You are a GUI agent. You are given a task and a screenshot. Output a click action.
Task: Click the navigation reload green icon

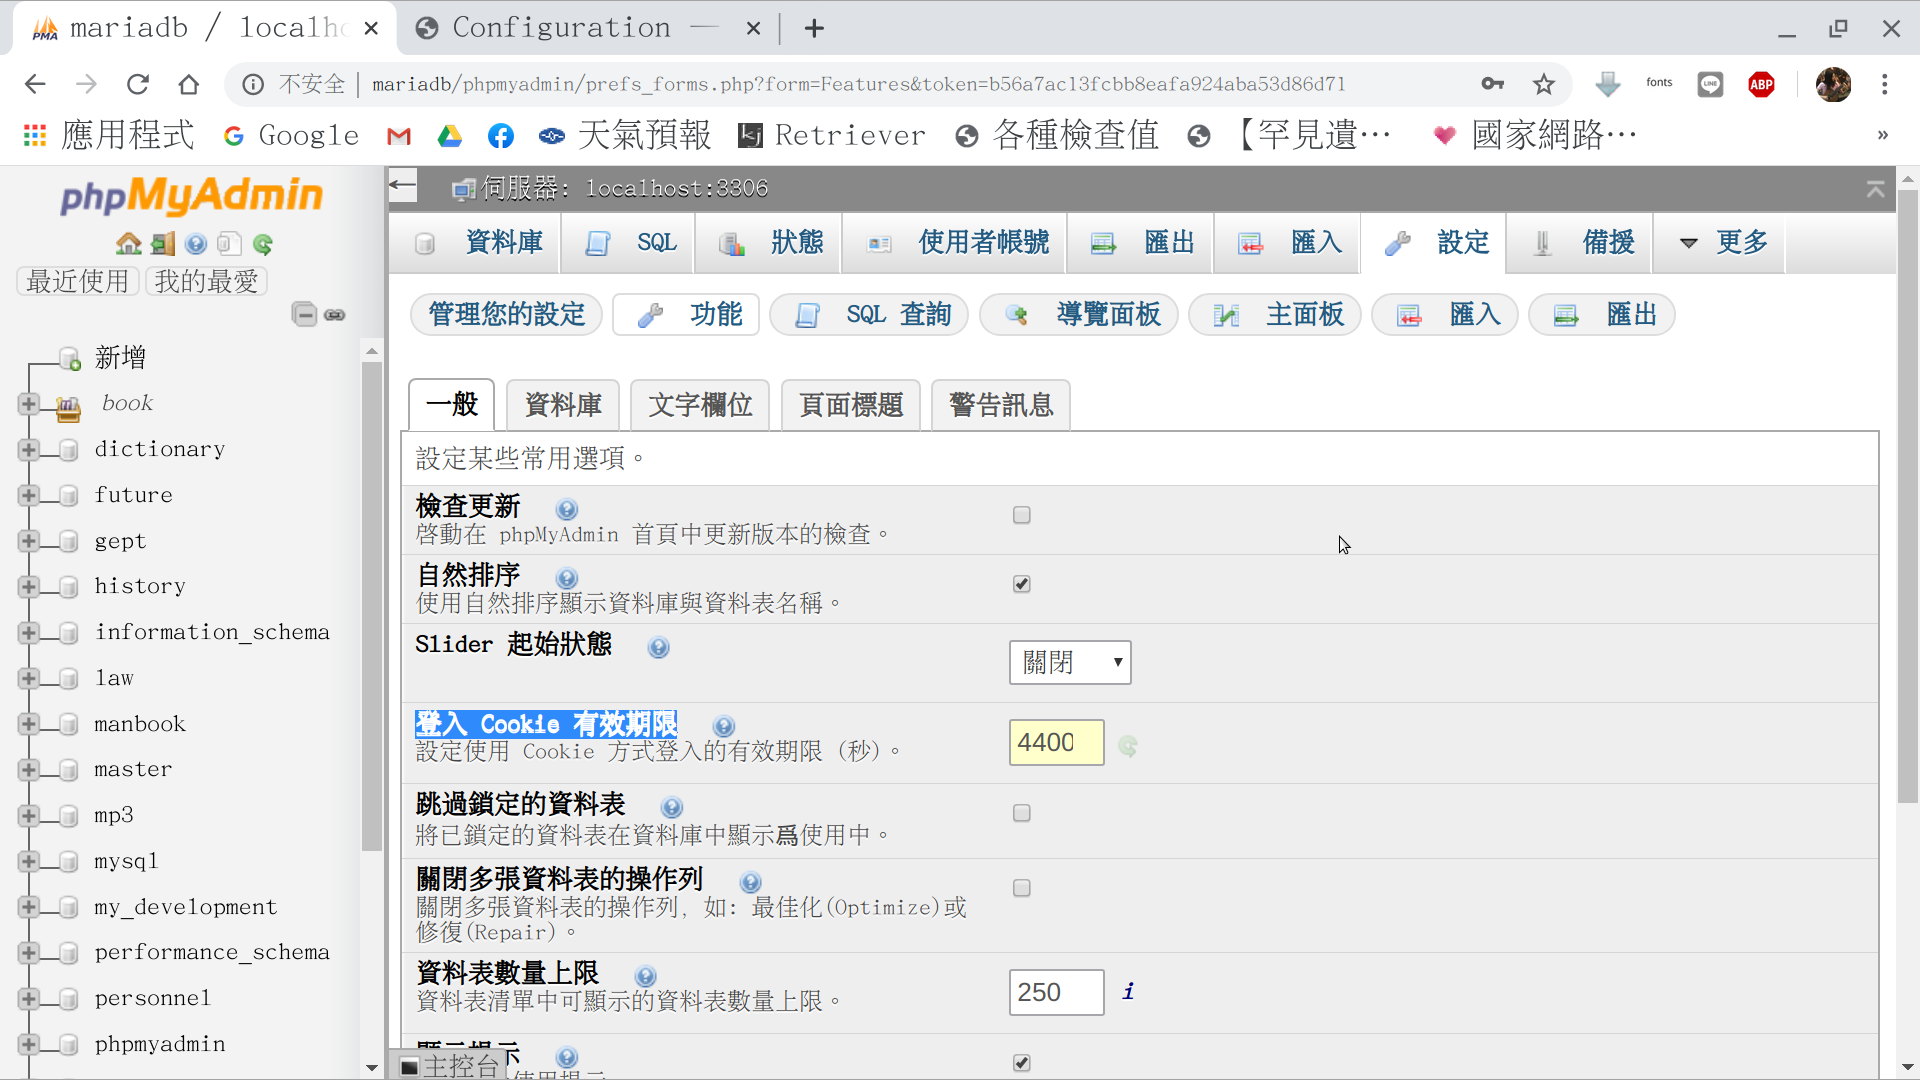click(x=263, y=243)
